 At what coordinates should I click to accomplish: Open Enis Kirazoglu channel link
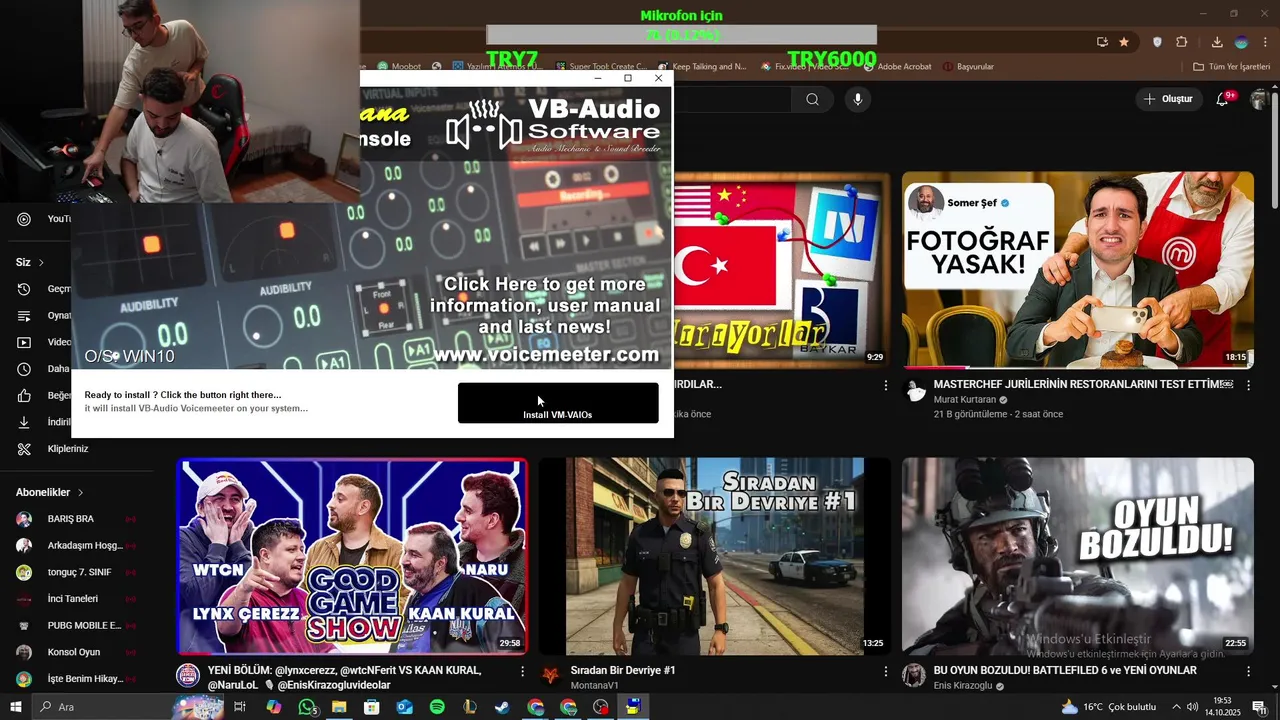(x=964, y=686)
